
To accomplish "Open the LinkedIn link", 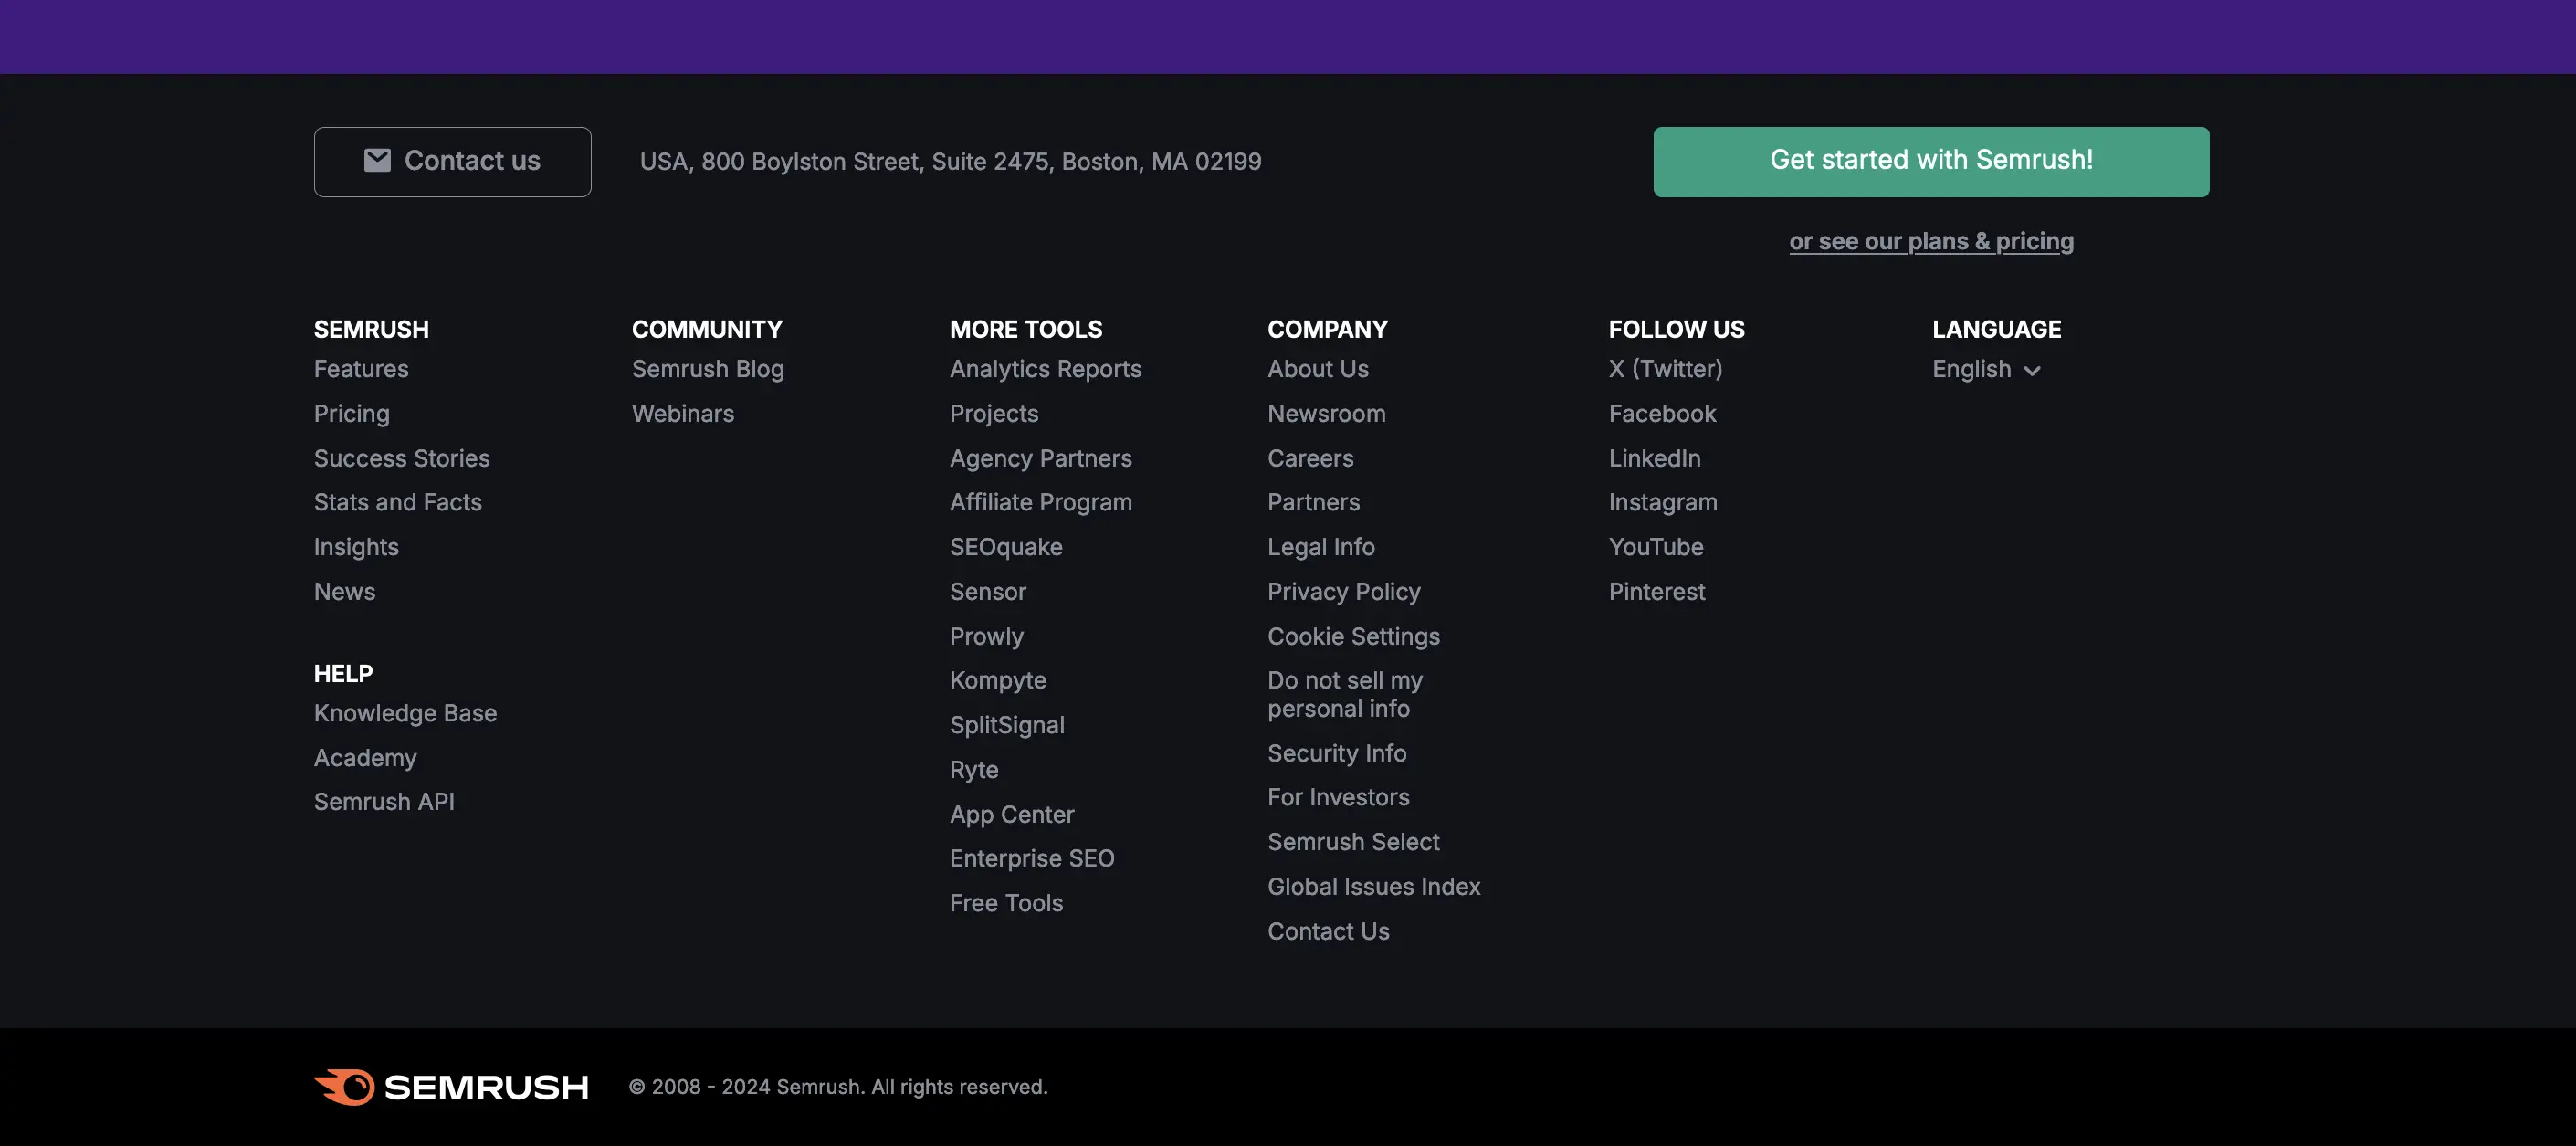I will tap(1654, 458).
